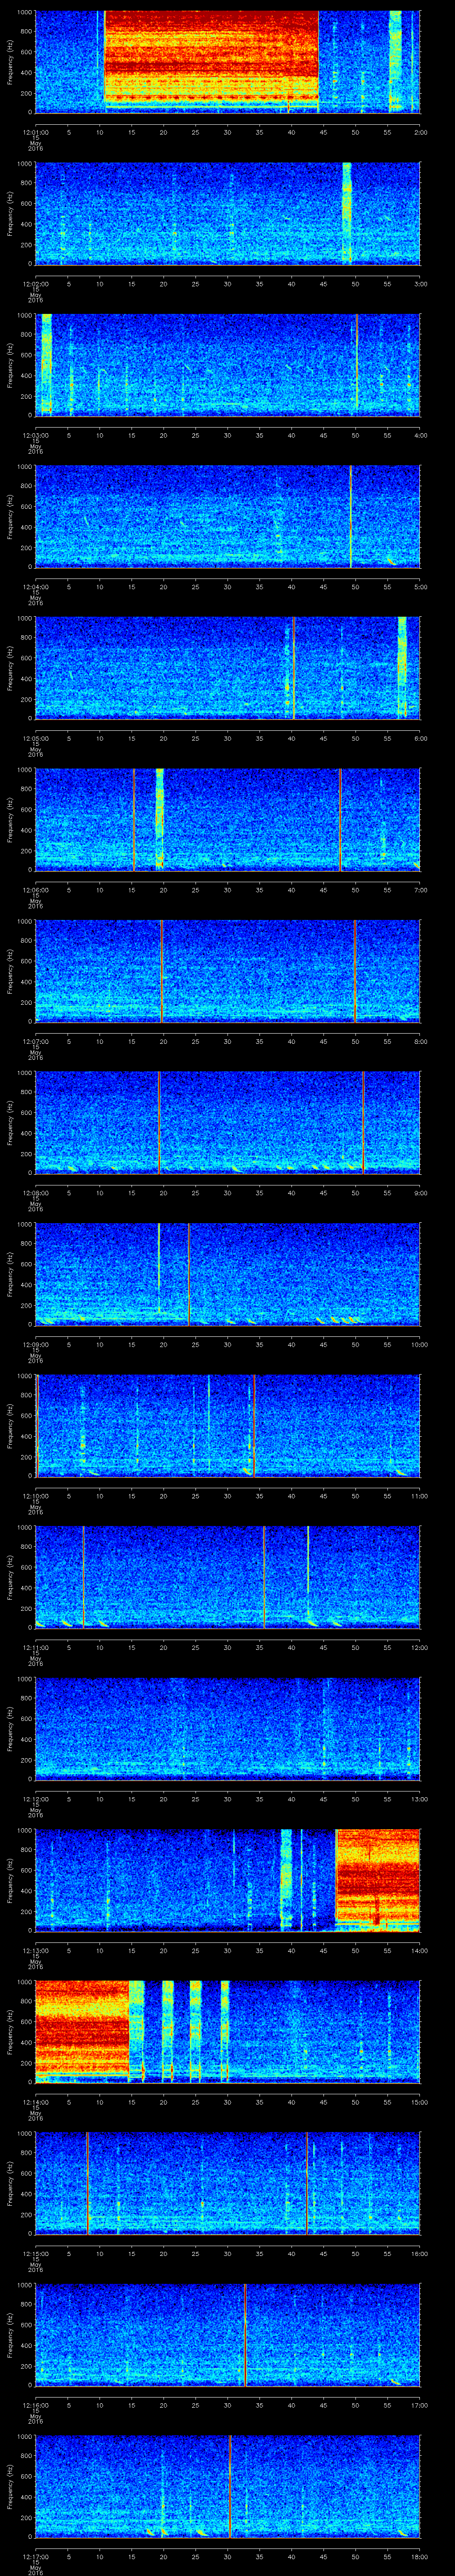The width and height of the screenshot is (455, 2576).
Task: Click the 9:00 end-time axis label
Action: (420, 1192)
